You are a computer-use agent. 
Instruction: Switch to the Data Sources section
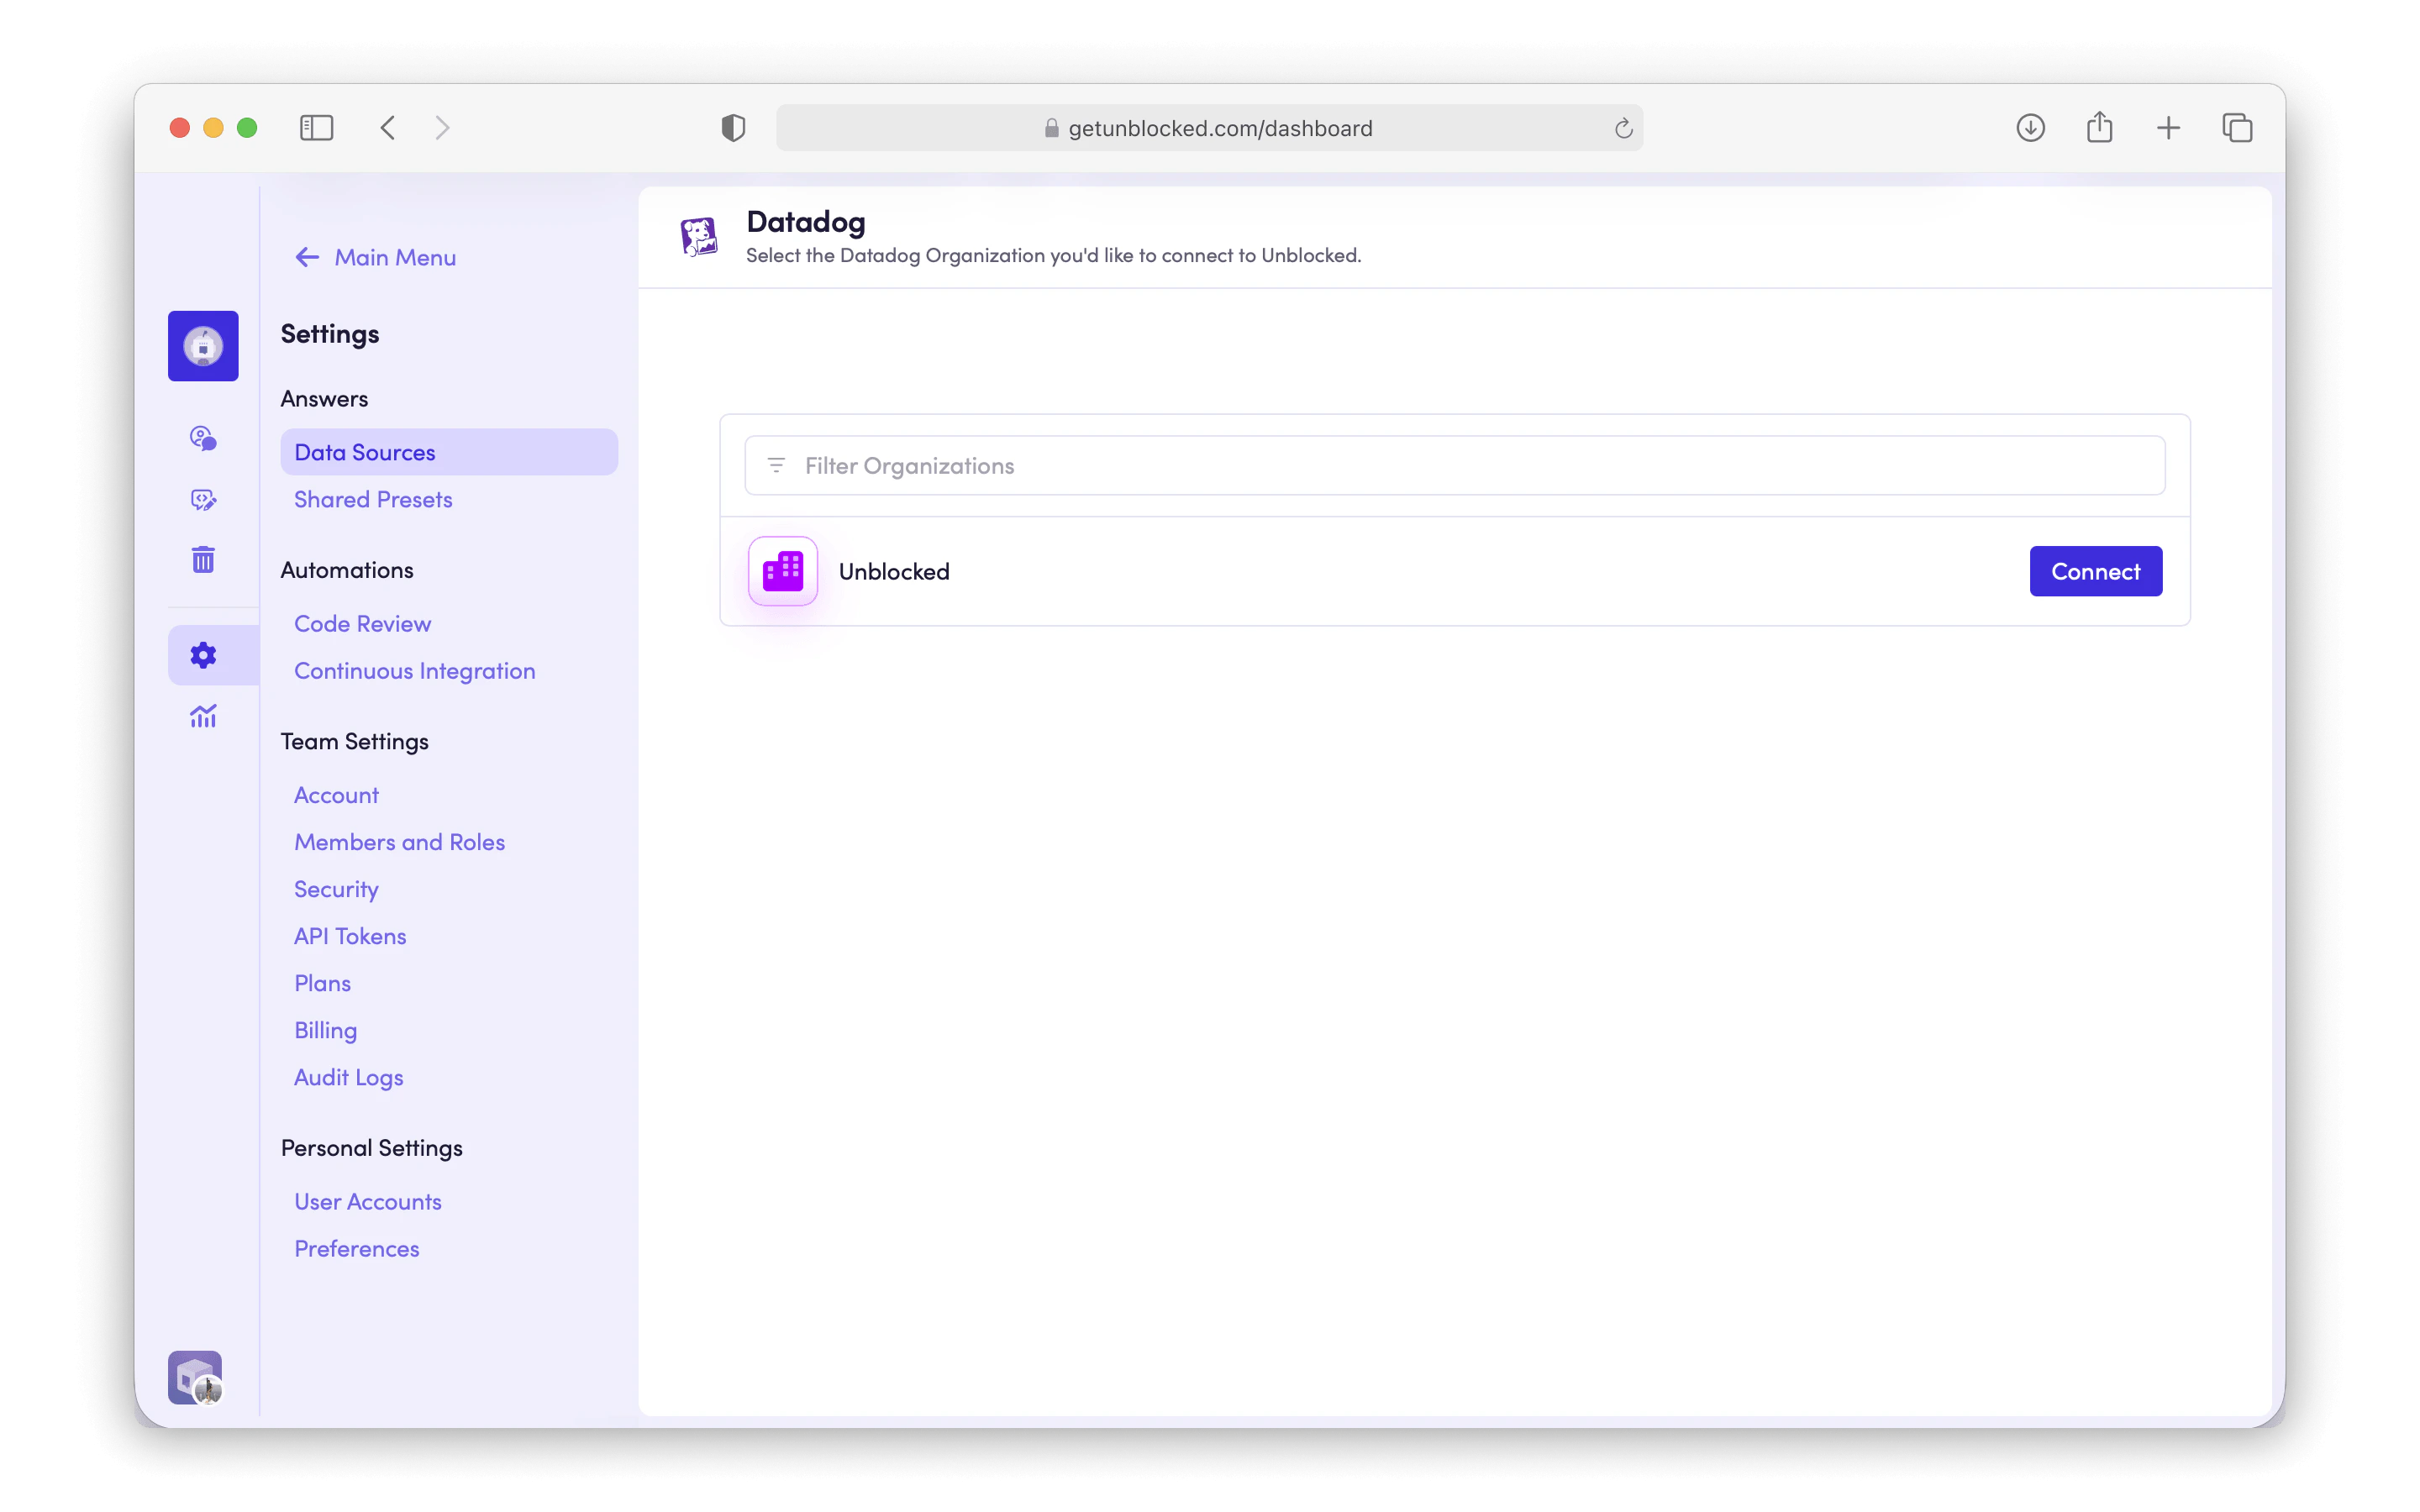[364, 451]
